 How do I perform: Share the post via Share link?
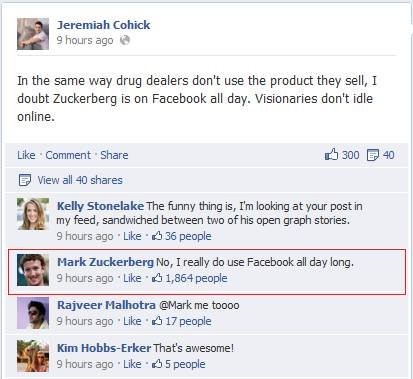114,155
